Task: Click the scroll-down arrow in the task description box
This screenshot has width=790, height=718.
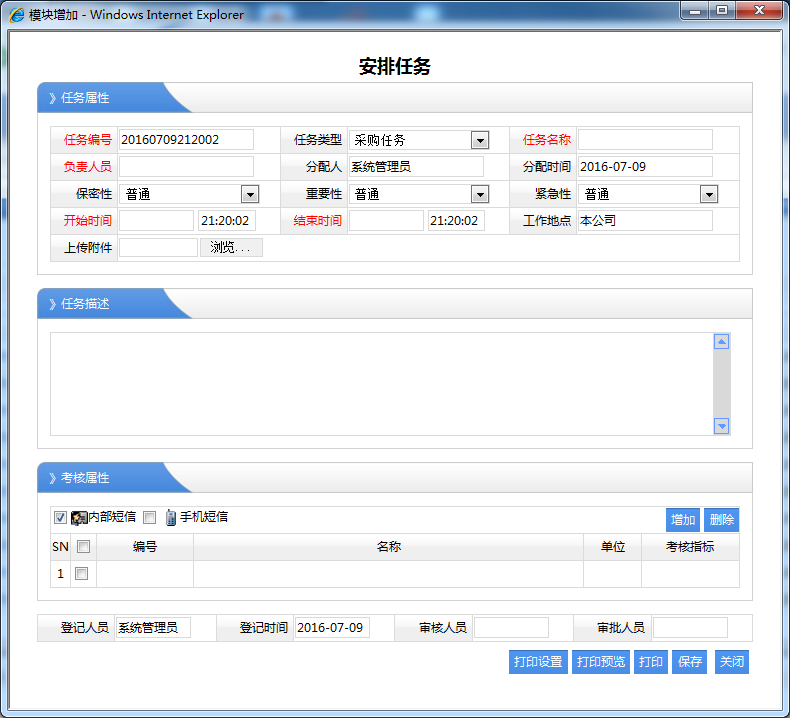Action: pyautogui.click(x=721, y=426)
